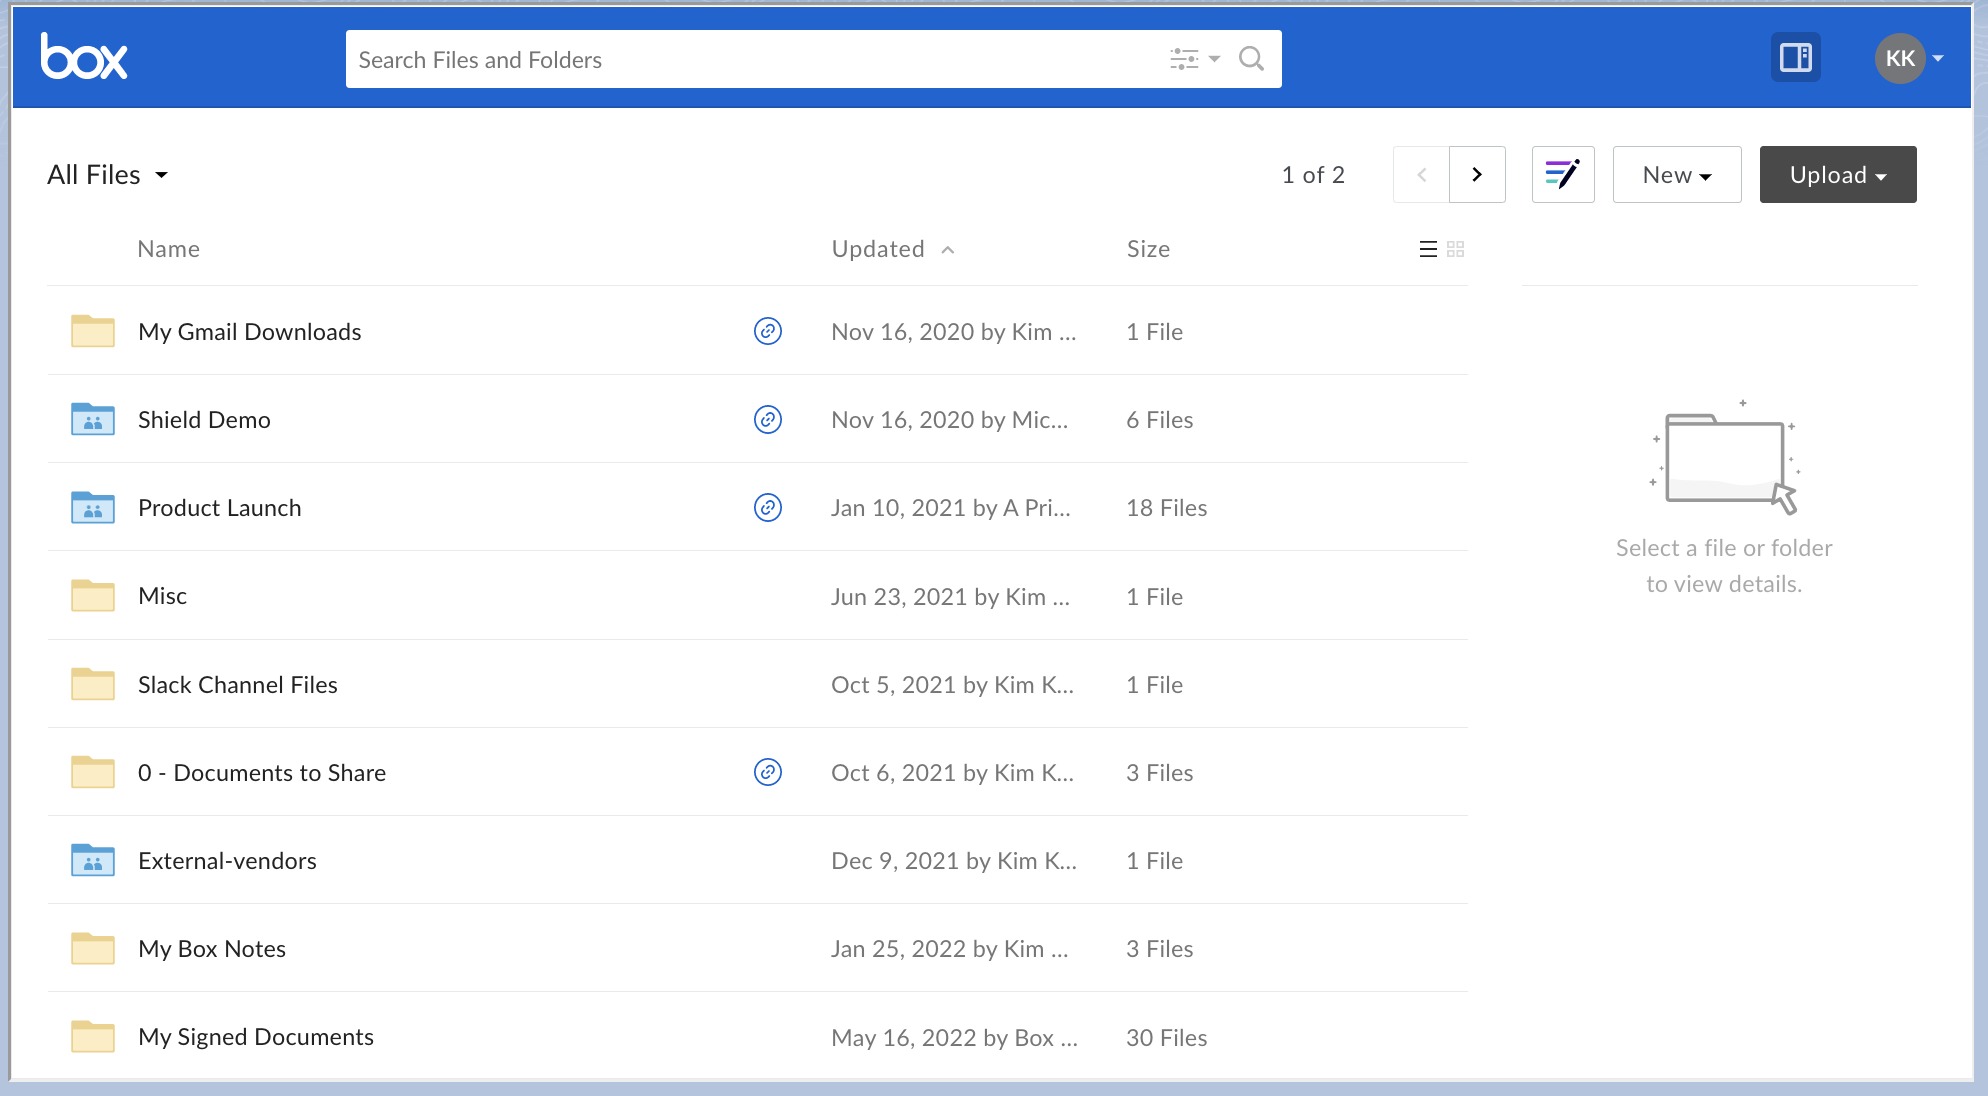The width and height of the screenshot is (1988, 1096).
Task: Click the Box Notes pen icon button
Action: click(1563, 175)
